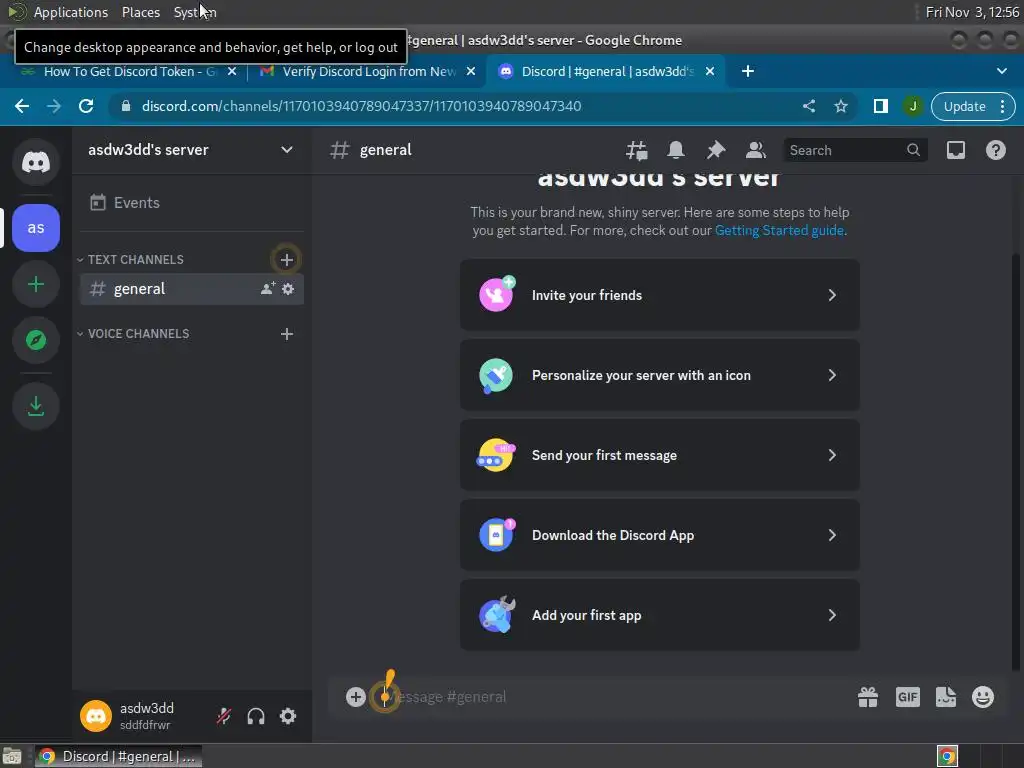Open the gift Nitro icon
The width and height of the screenshot is (1024, 768).
868,697
